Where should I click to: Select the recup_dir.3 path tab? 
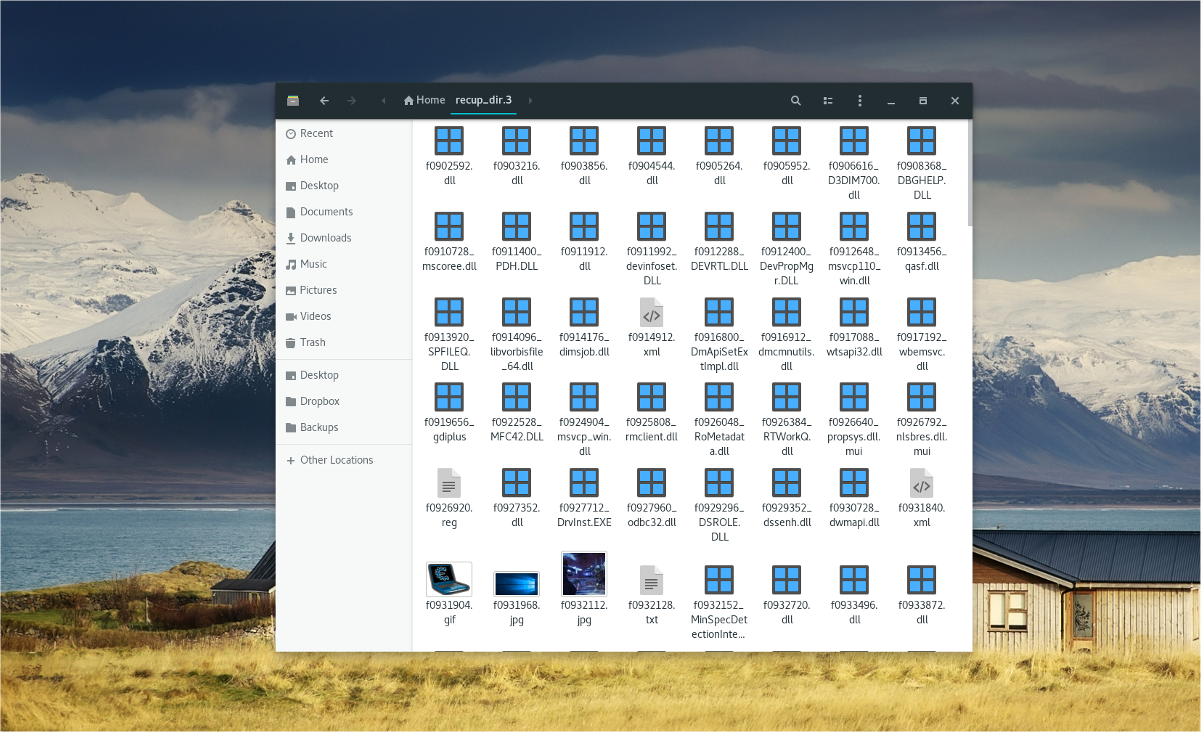tap(483, 100)
